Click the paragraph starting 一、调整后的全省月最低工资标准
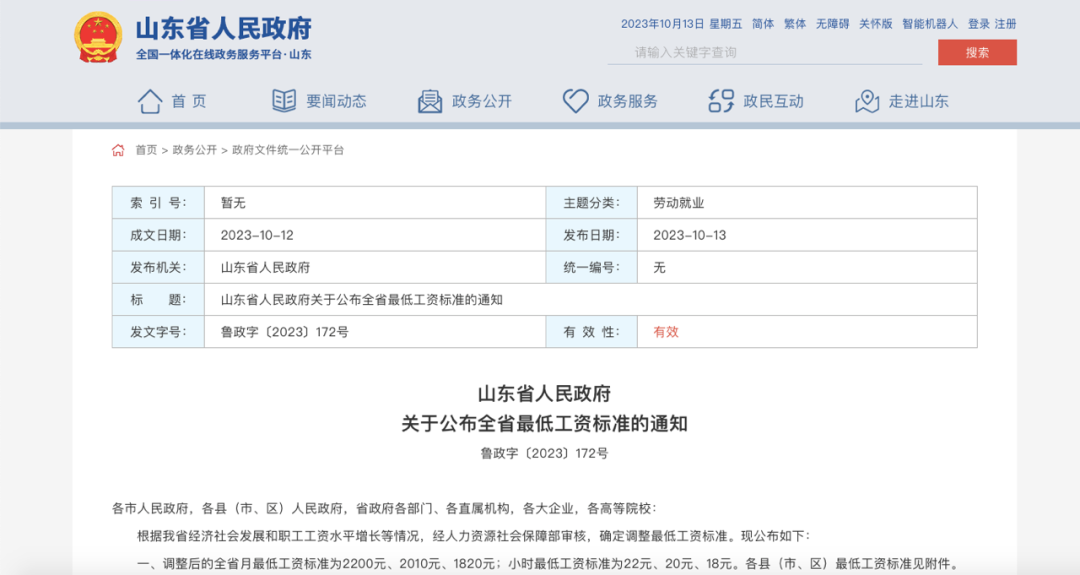The image size is (1080, 575). tap(548, 564)
